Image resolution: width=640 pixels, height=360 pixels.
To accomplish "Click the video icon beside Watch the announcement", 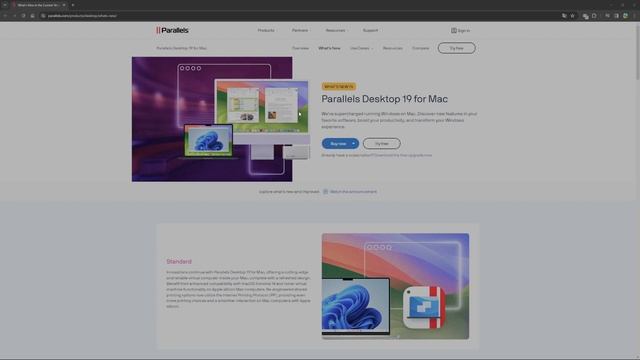I will [326, 191].
